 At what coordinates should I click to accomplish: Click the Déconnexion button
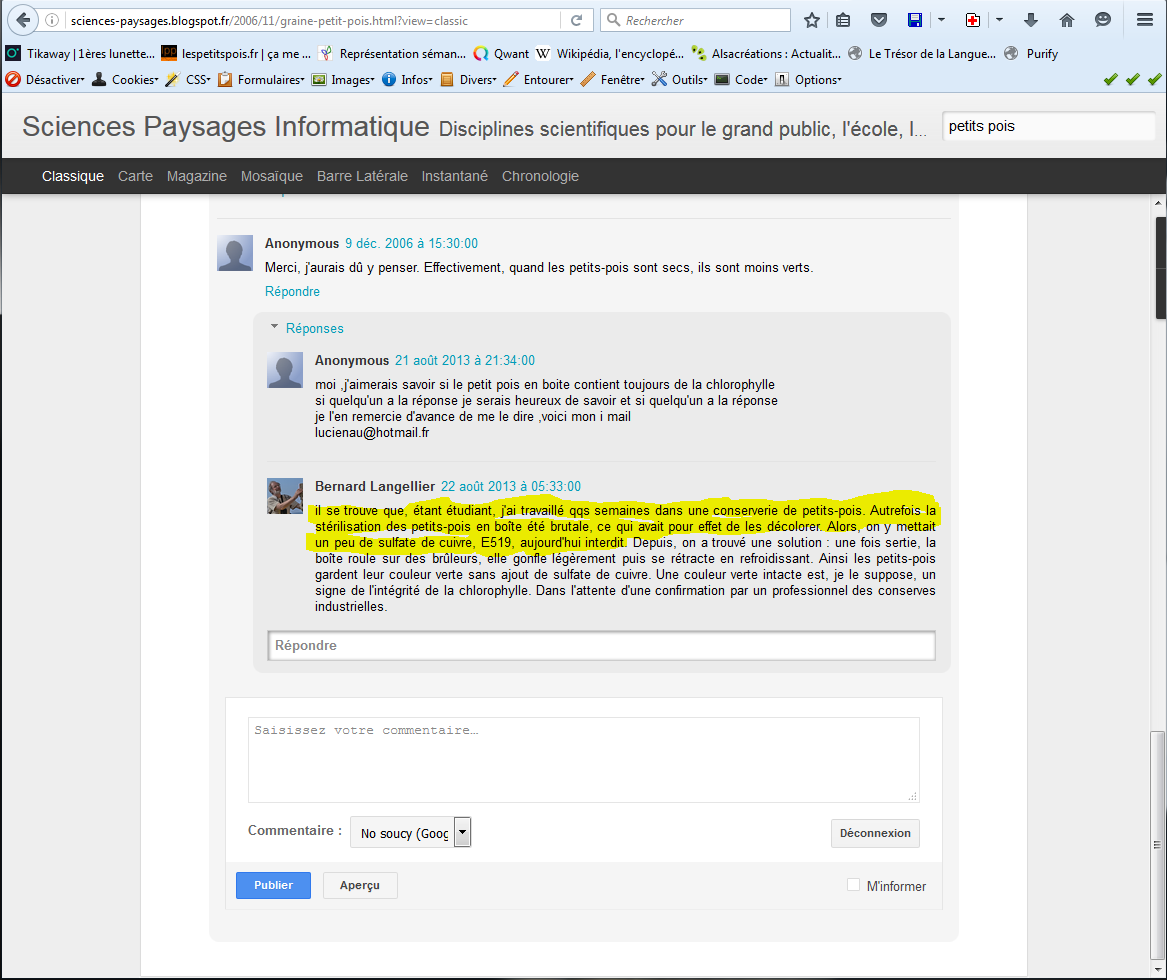click(x=874, y=833)
